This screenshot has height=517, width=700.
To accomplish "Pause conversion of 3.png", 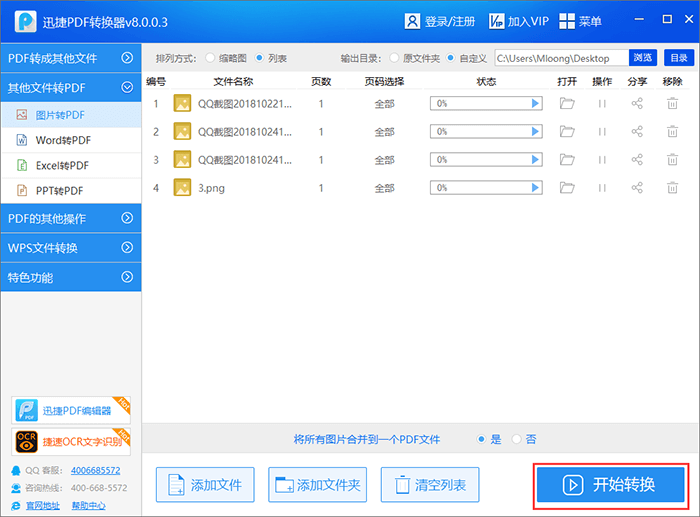I will (602, 188).
